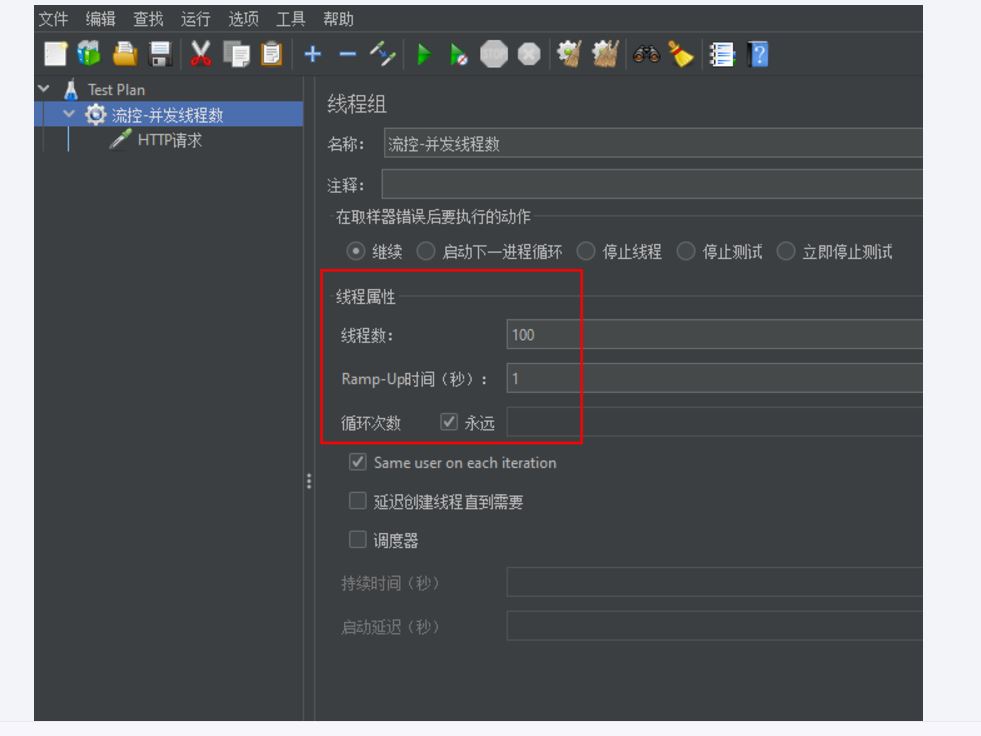This screenshot has height=736, width=981.
Task: Click the thread group gear icon in tree
Action: pos(96,115)
